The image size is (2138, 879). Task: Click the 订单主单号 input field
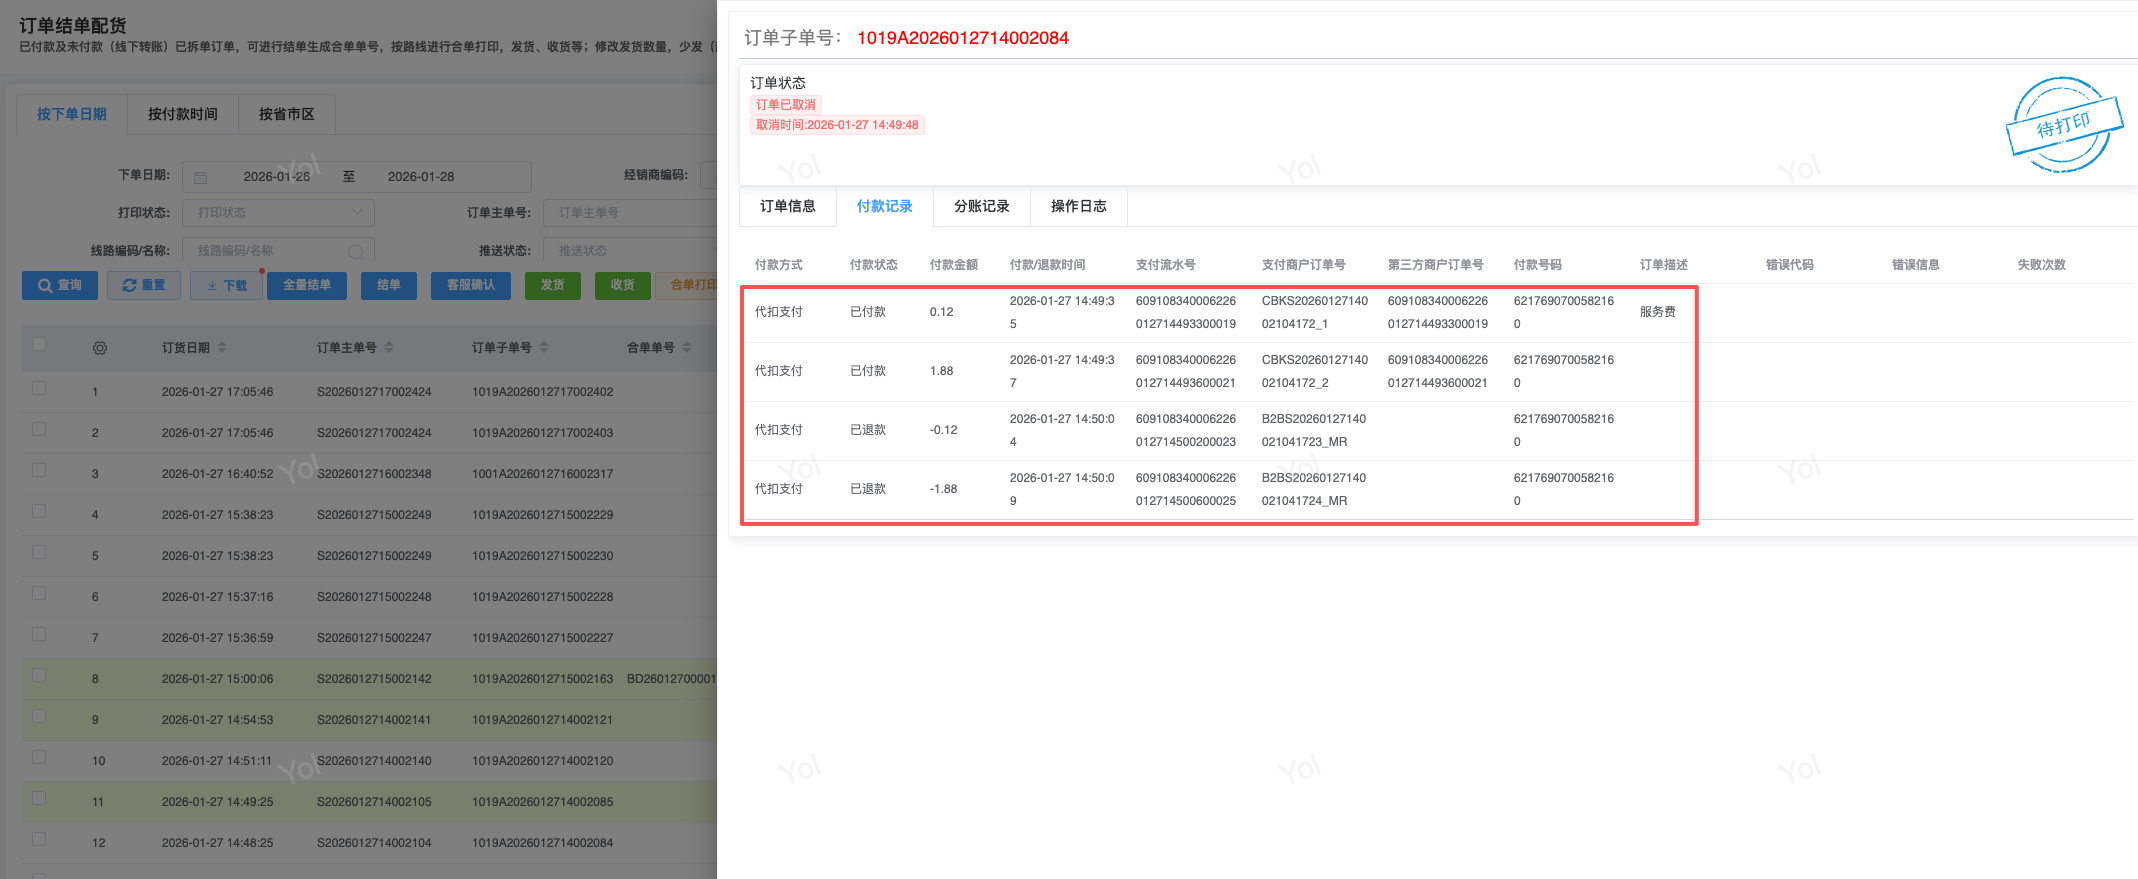[630, 213]
